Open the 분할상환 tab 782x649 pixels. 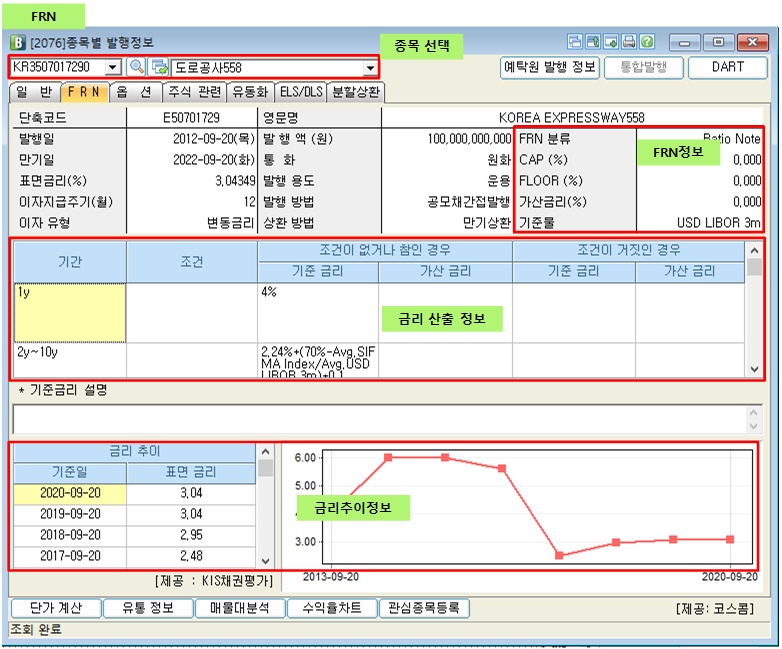click(356, 92)
